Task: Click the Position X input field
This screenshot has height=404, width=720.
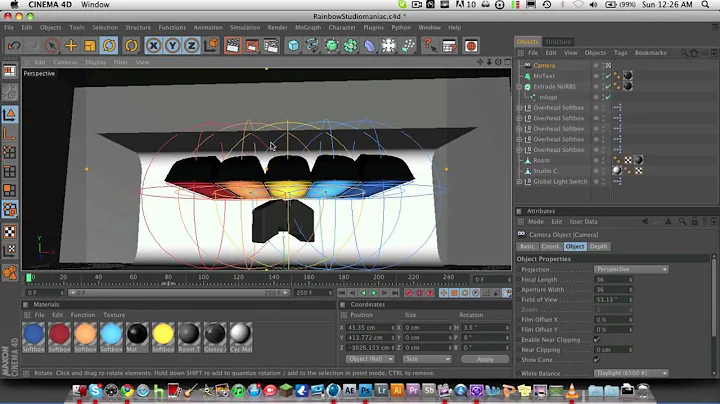Action: [370, 327]
